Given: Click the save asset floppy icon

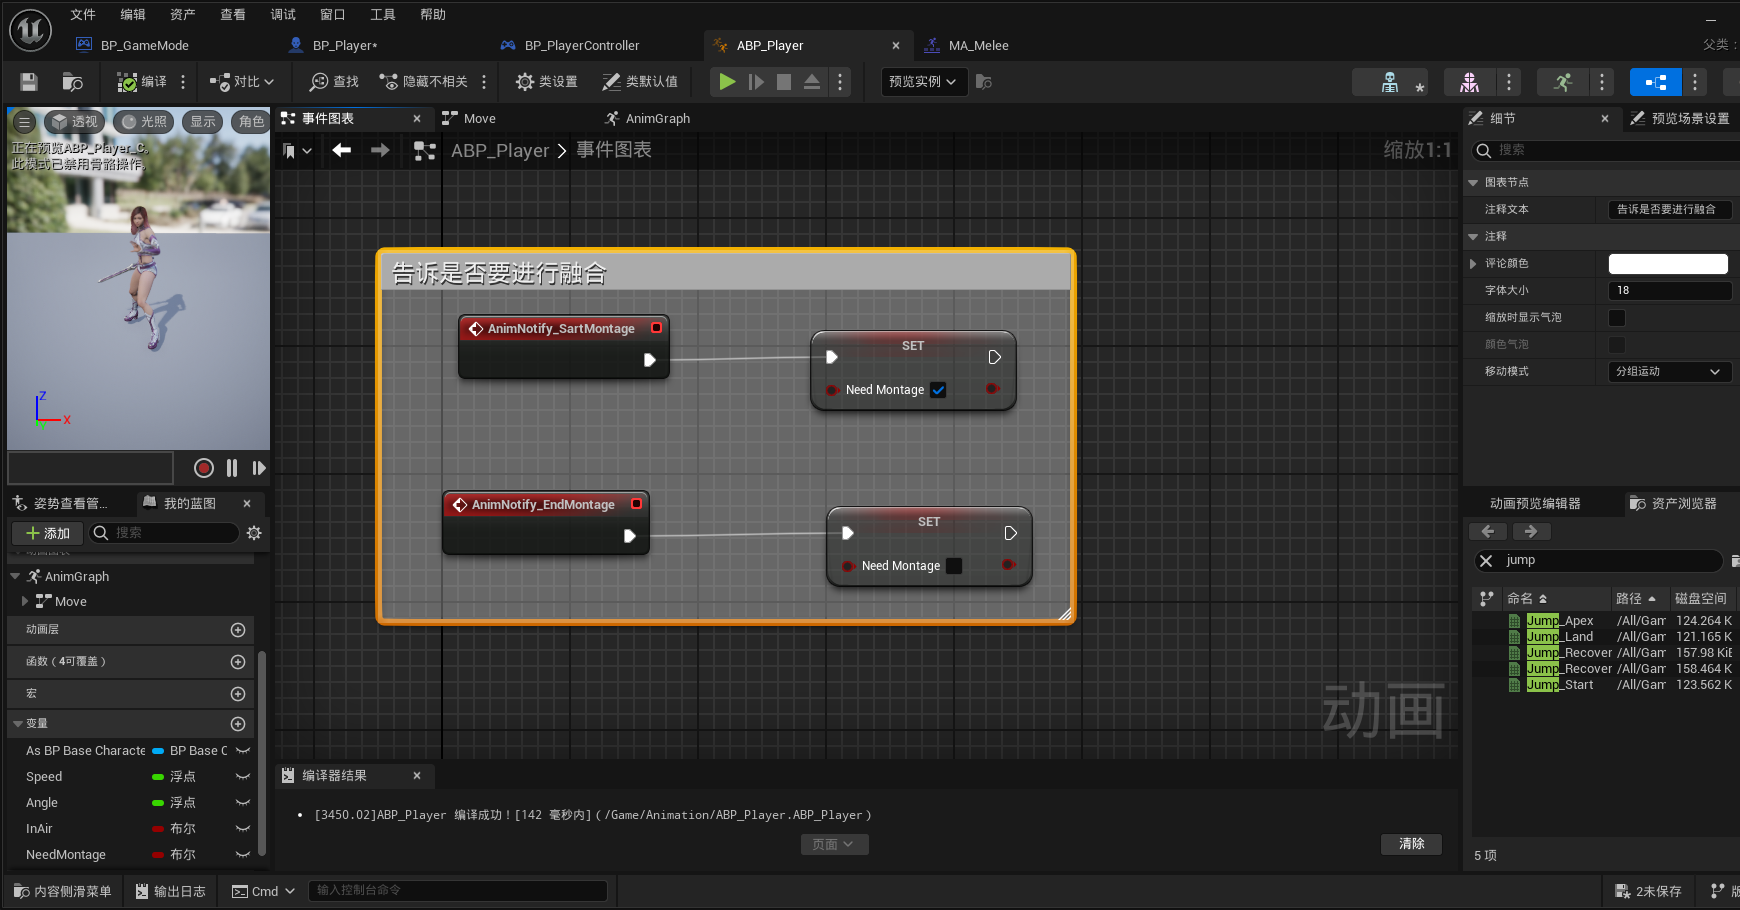Looking at the screenshot, I should pyautogui.click(x=29, y=82).
